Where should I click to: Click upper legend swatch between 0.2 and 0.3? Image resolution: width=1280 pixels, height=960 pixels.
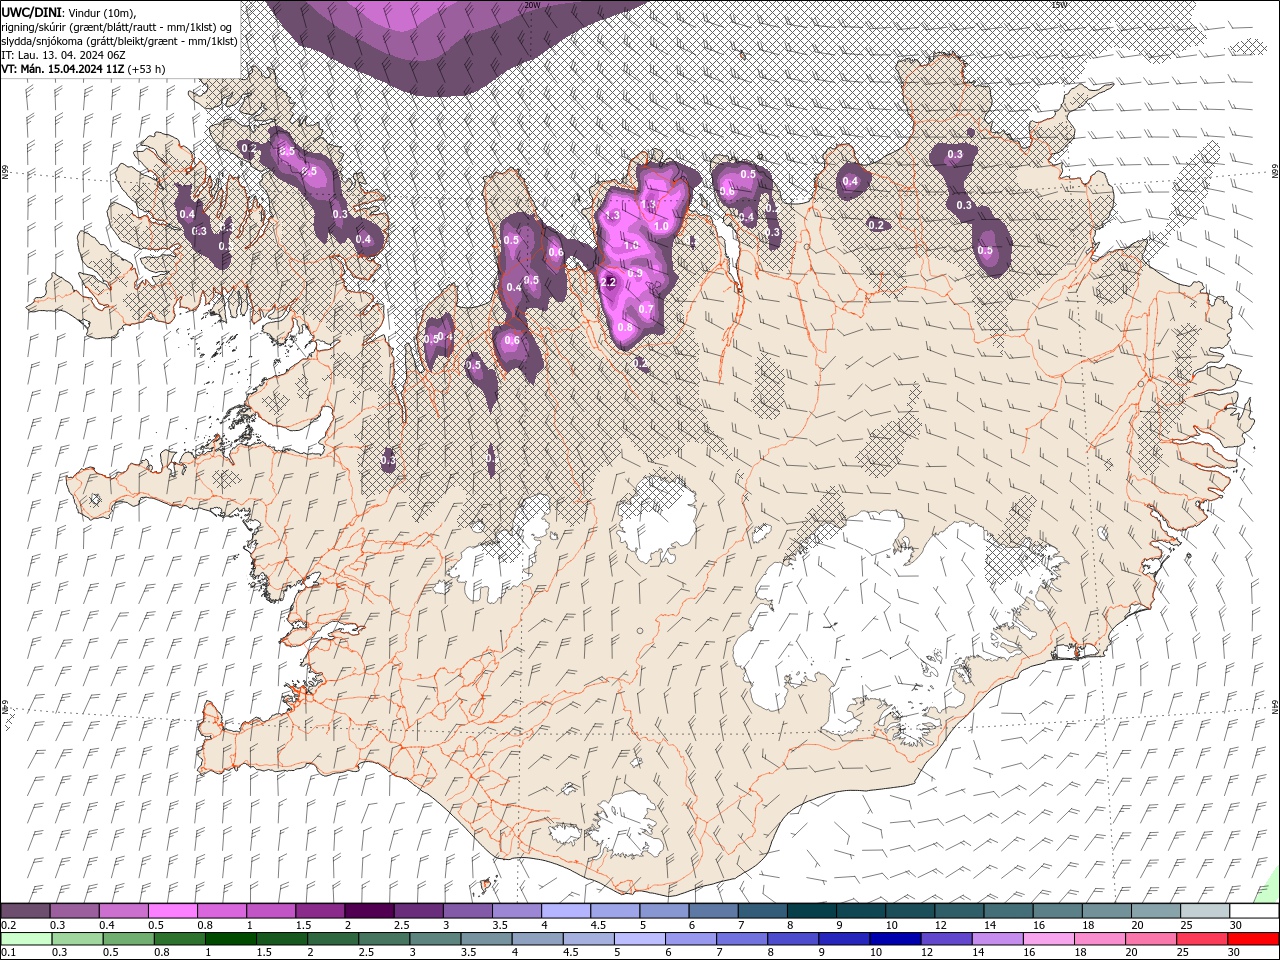point(26,911)
